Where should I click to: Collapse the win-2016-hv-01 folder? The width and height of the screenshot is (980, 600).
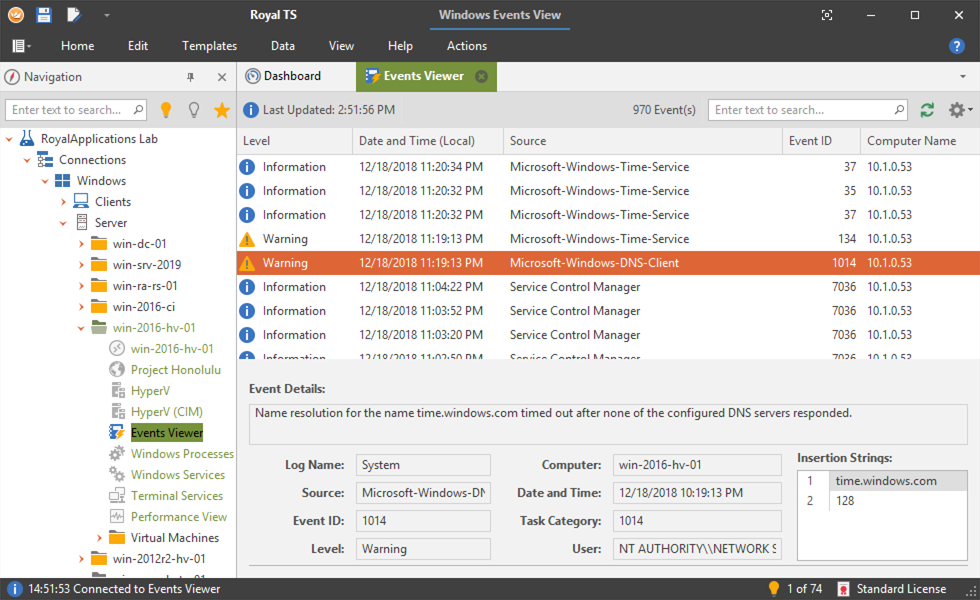click(81, 328)
